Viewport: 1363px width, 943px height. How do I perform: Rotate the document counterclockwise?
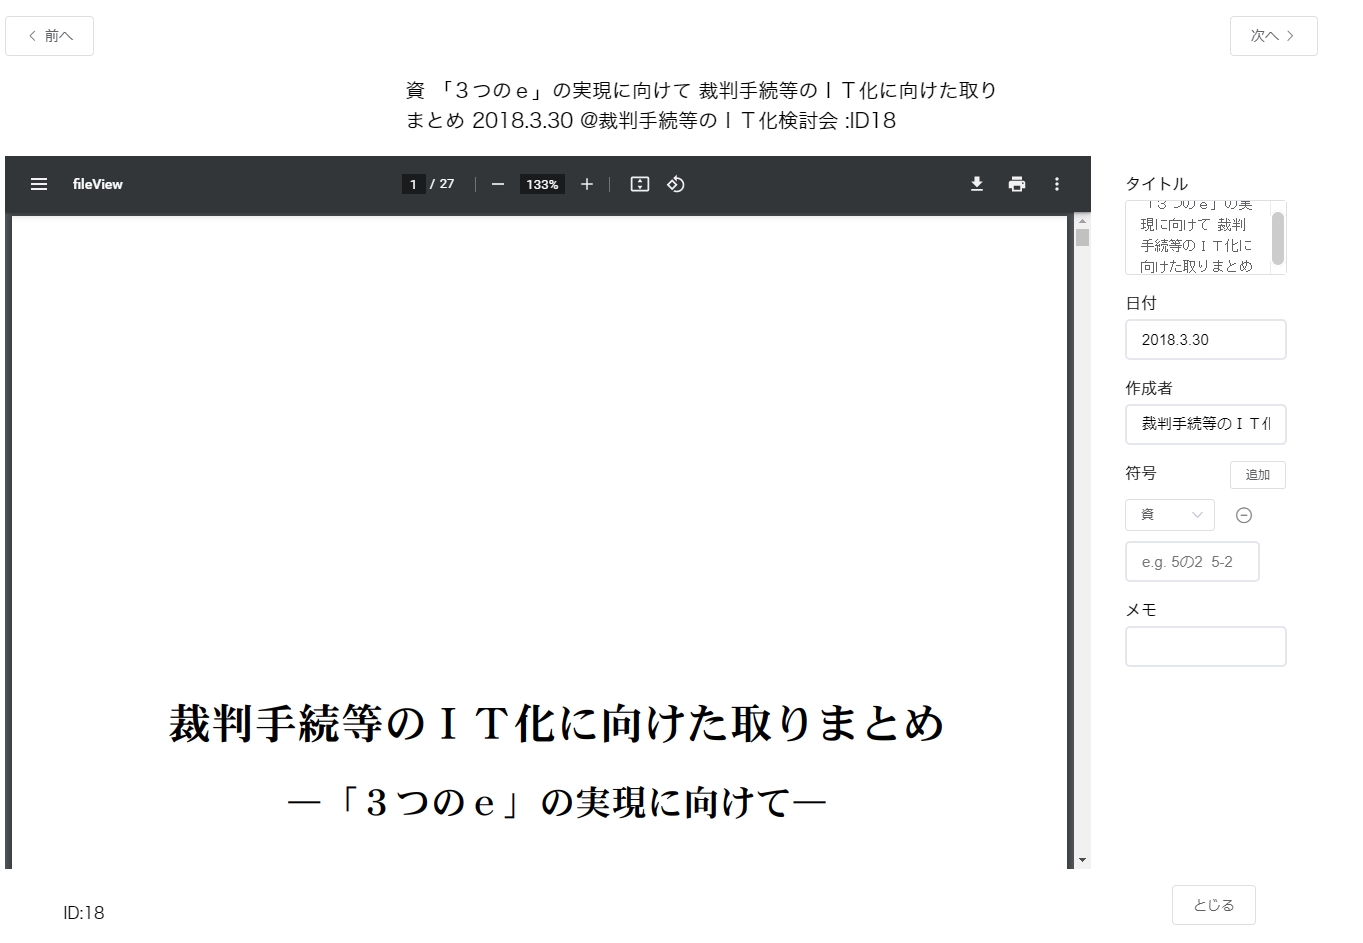click(676, 184)
